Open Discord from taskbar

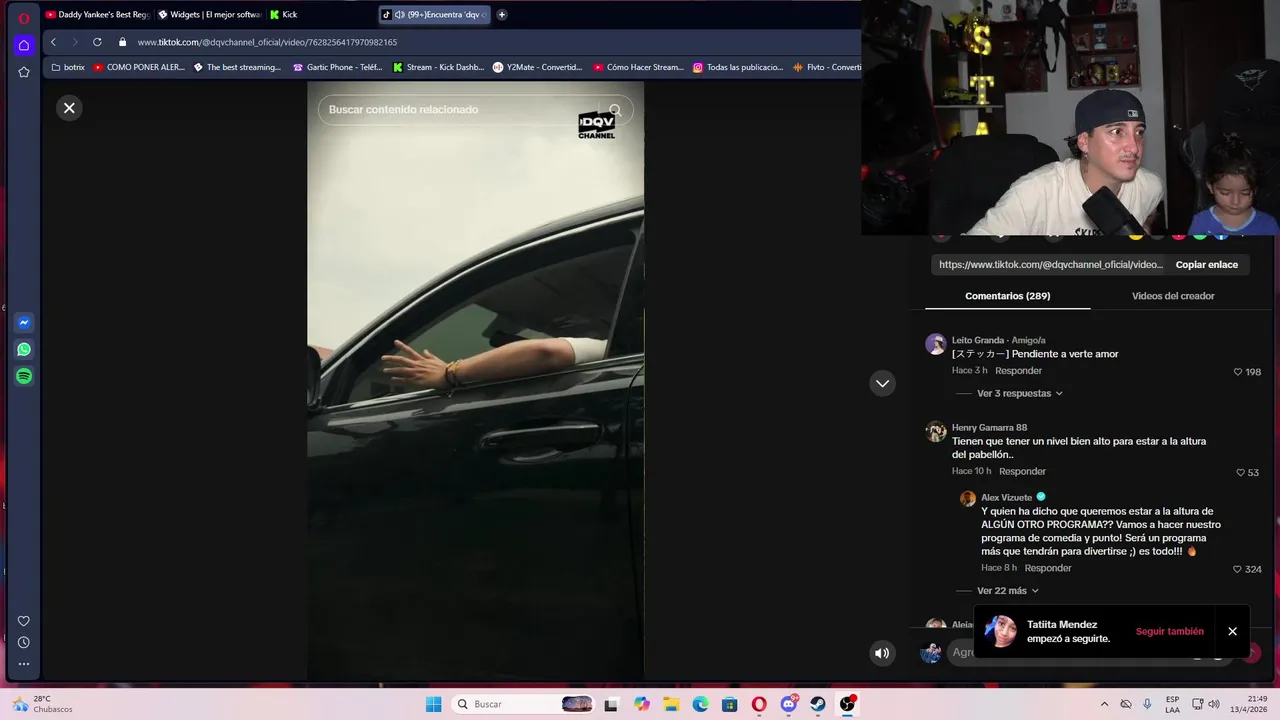(x=788, y=704)
